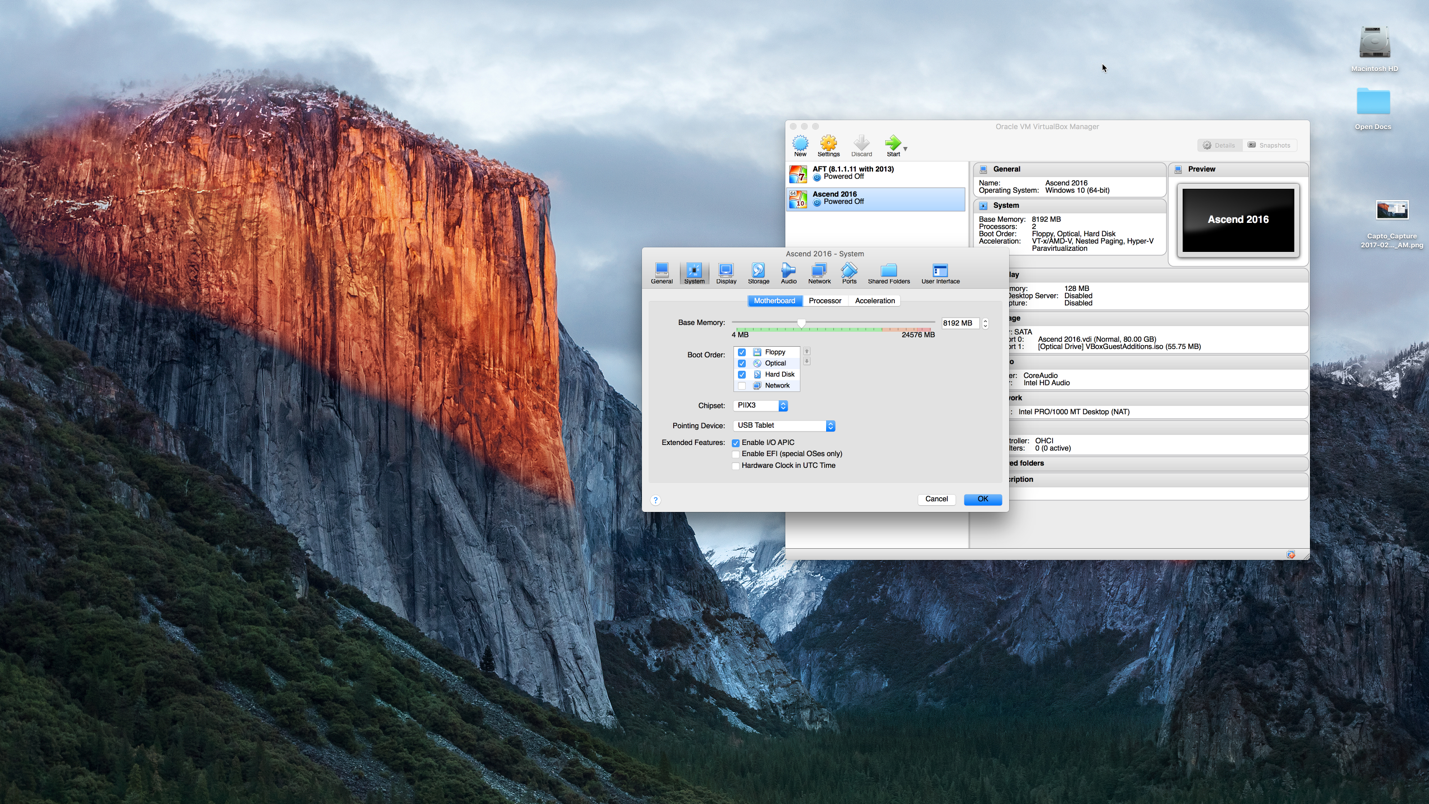This screenshot has height=804, width=1429.
Task: Cancel the settings dialog
Action: [x=936, y=499]
